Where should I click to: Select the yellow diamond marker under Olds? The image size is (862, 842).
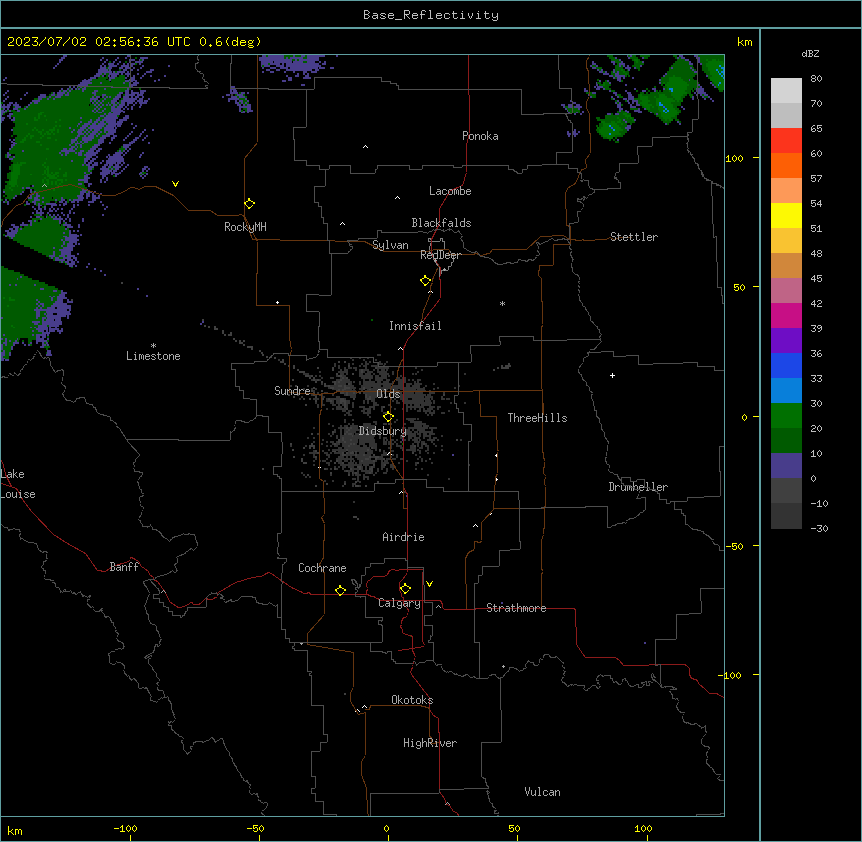pos(389,417)
